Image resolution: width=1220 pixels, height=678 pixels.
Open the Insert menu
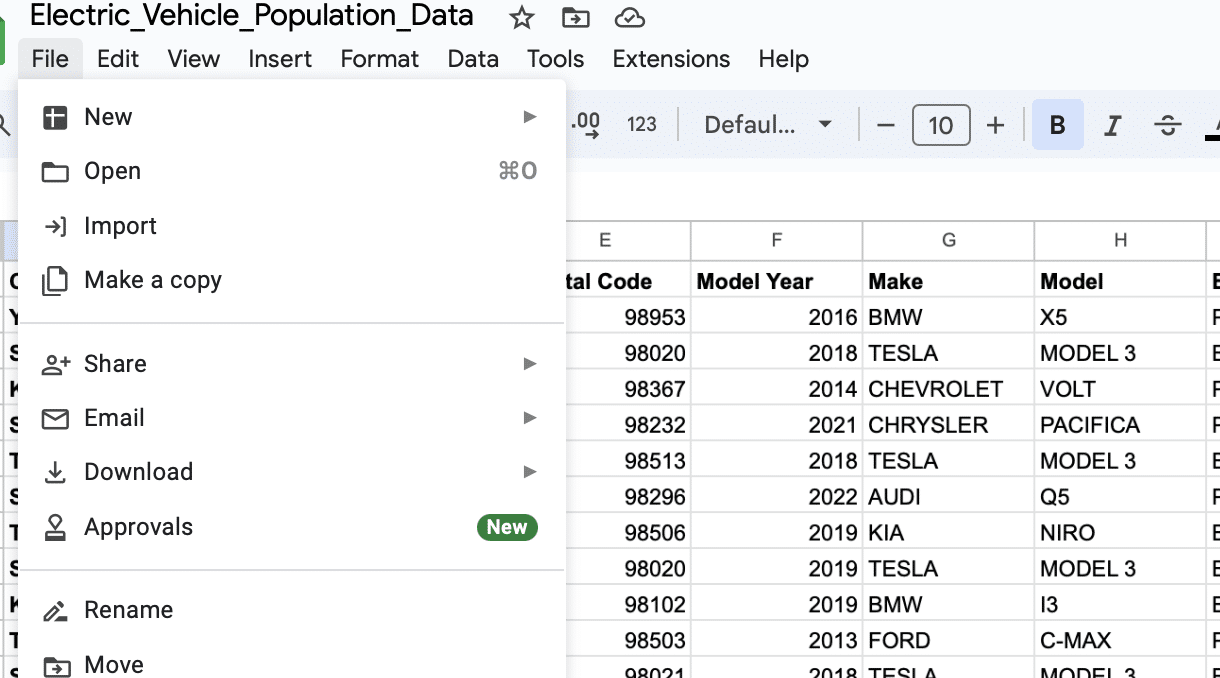[x=280, y=59]
